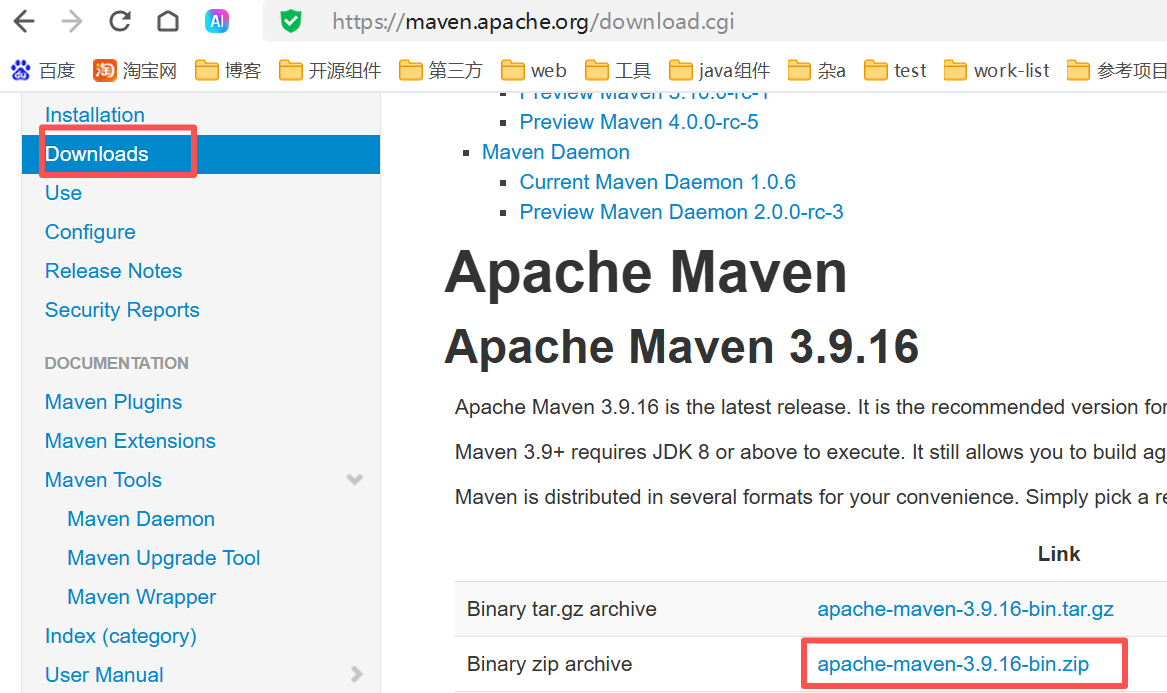The image size is (1167, 693).
Task: Open the 淘宝网 bookmark
Action: click(135, 71)
